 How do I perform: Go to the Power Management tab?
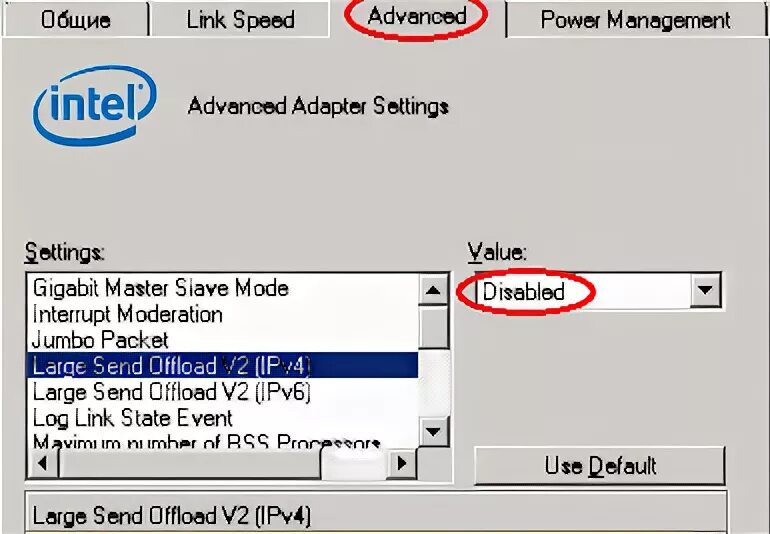point(635,20)
